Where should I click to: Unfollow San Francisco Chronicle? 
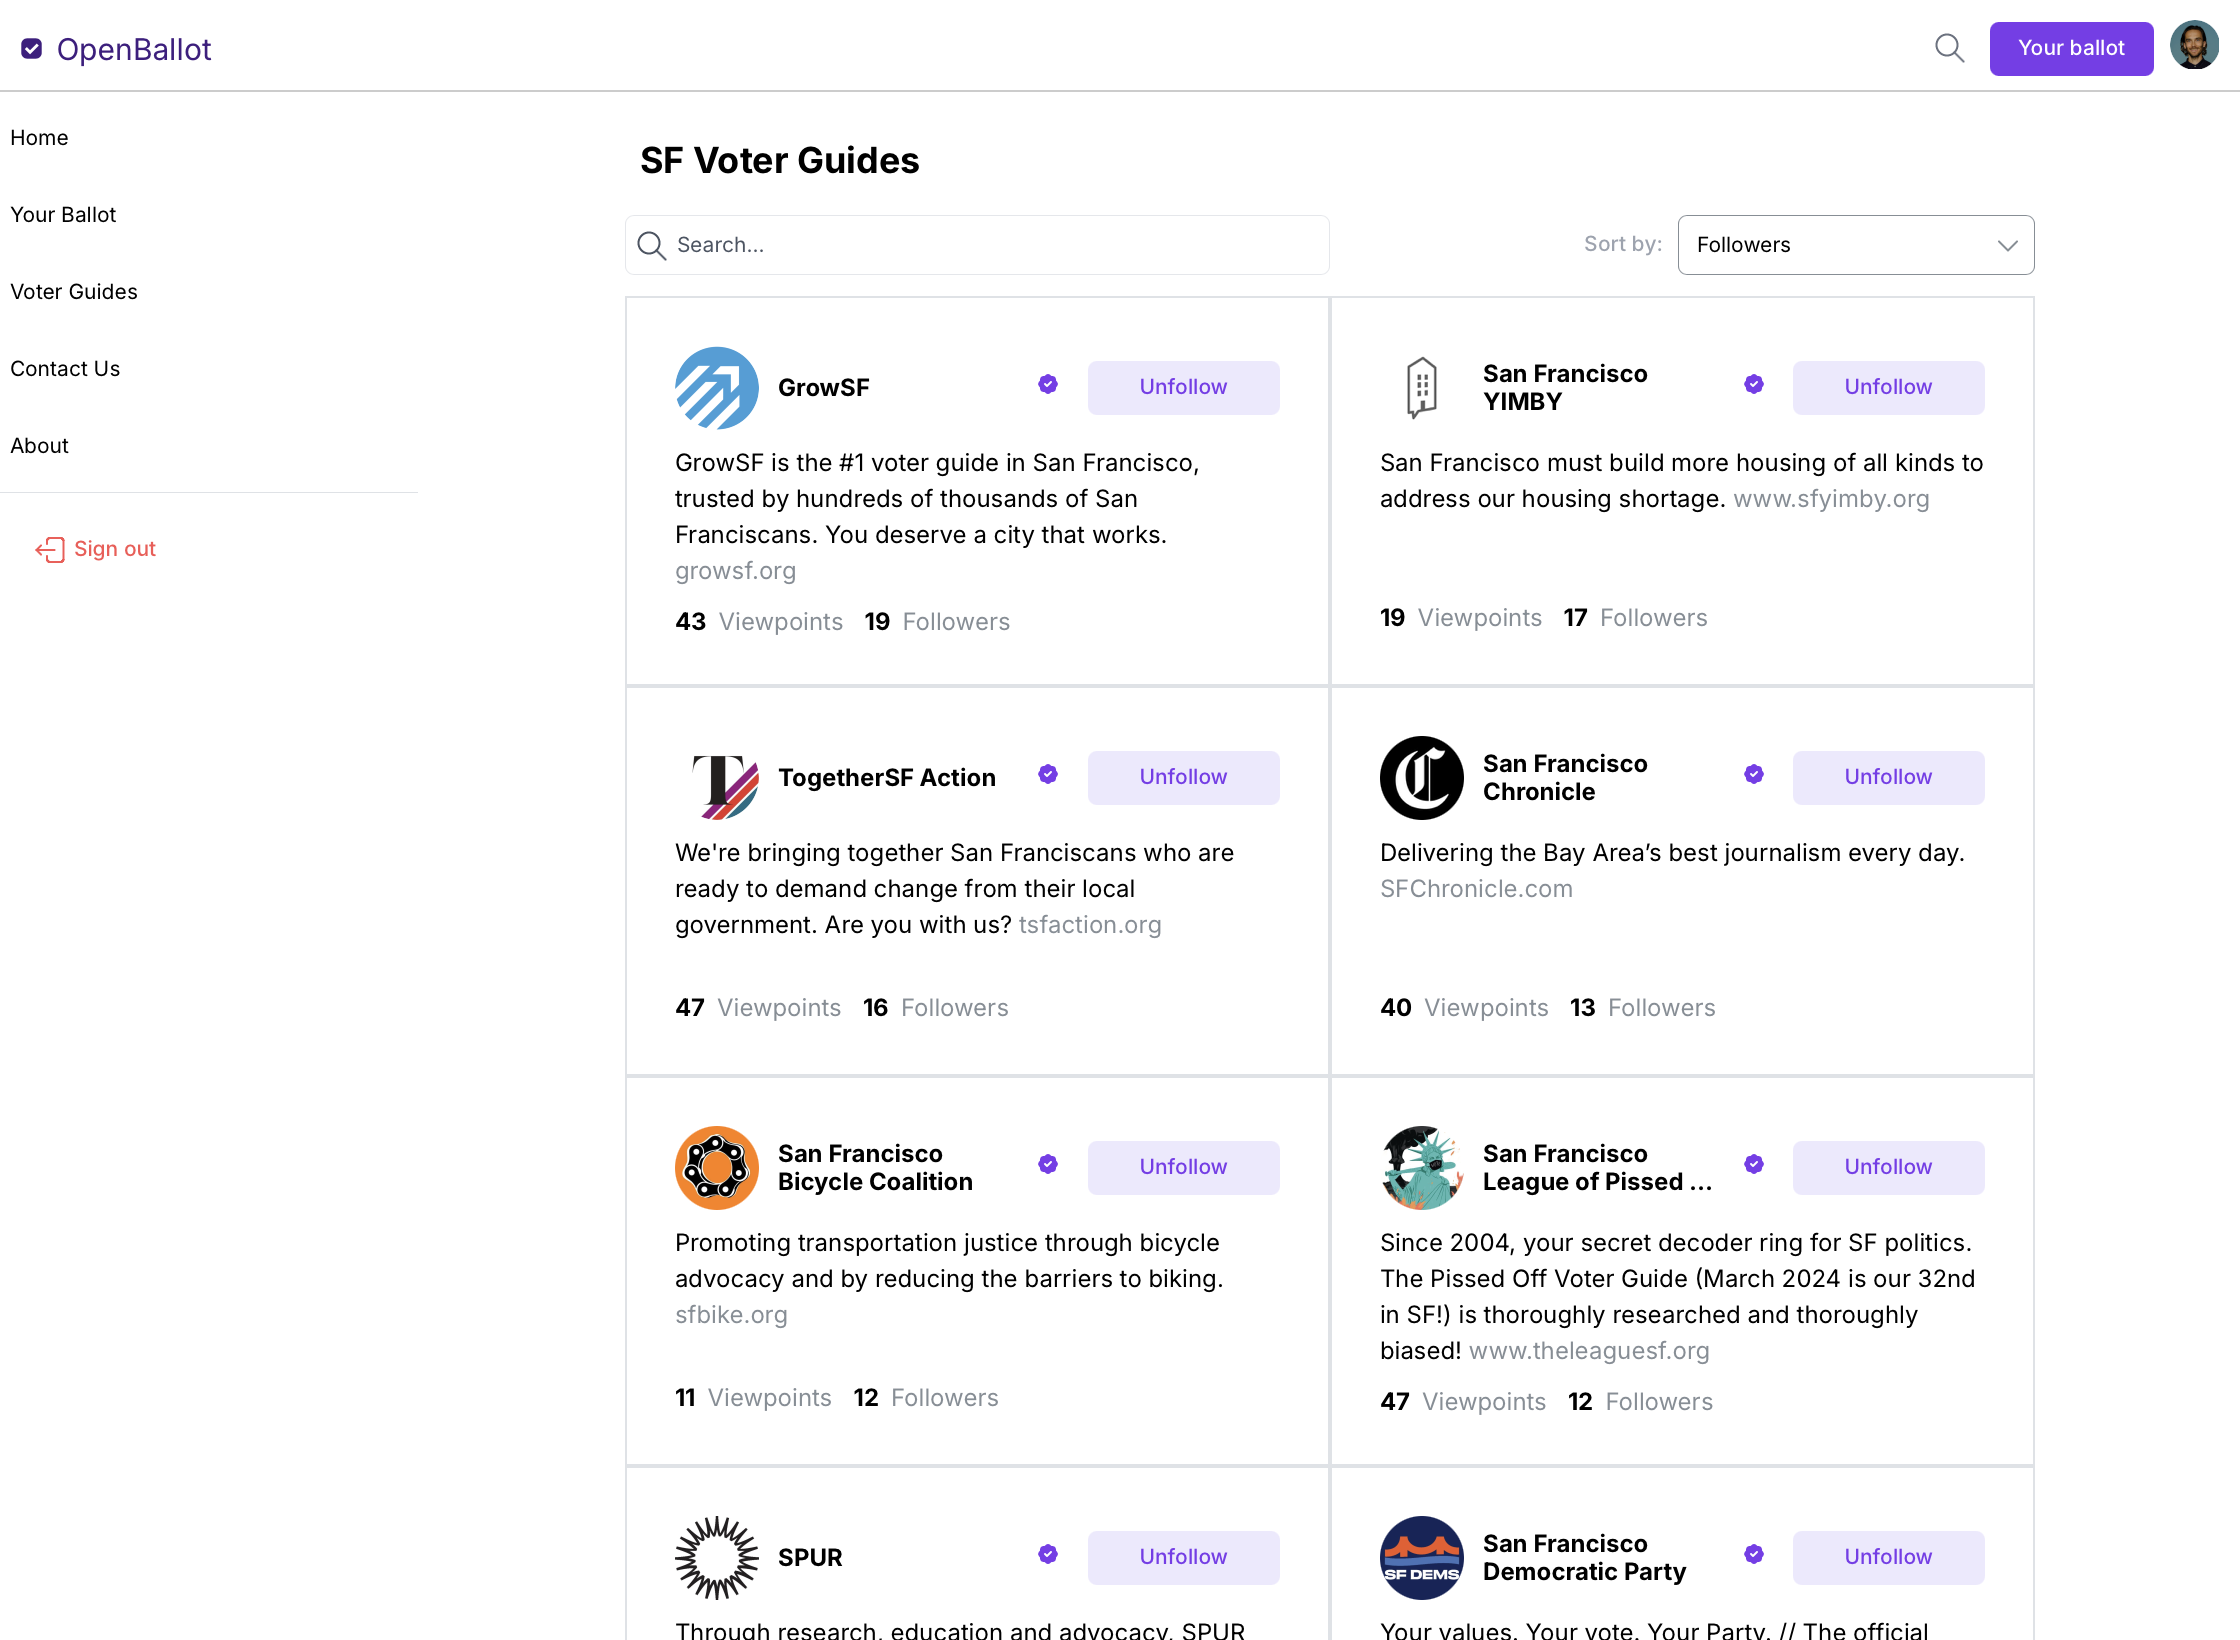pos(1888,777)
